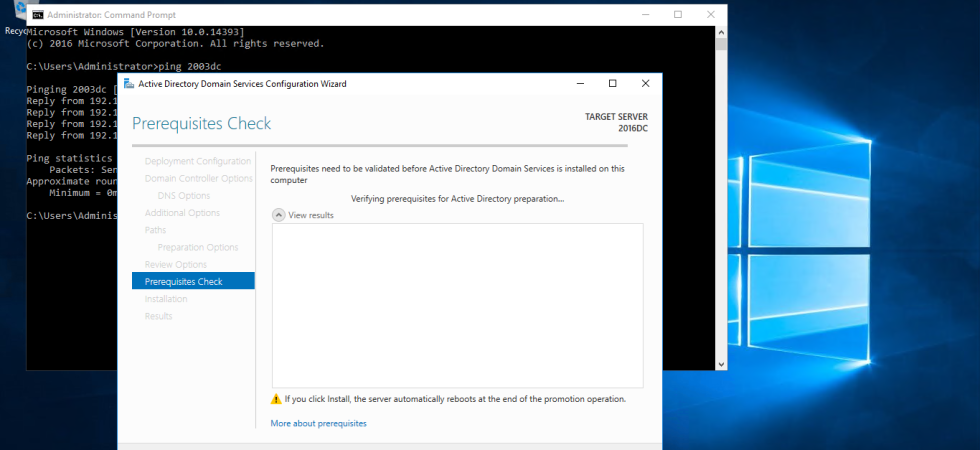980x450 pixels.
Task: Click the Command Prompt scrollbar thumb
Action: 721,44
